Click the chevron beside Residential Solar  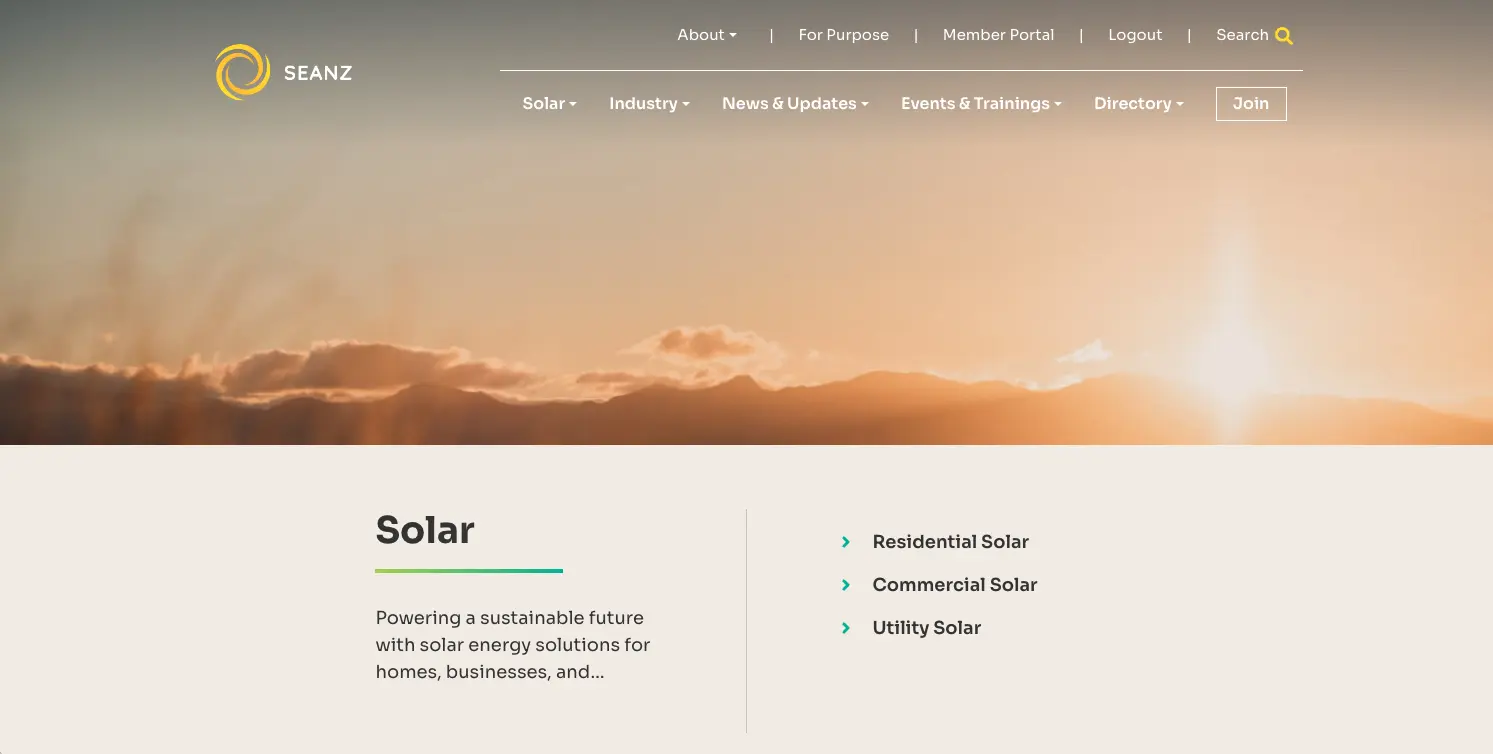pos(846,542)
